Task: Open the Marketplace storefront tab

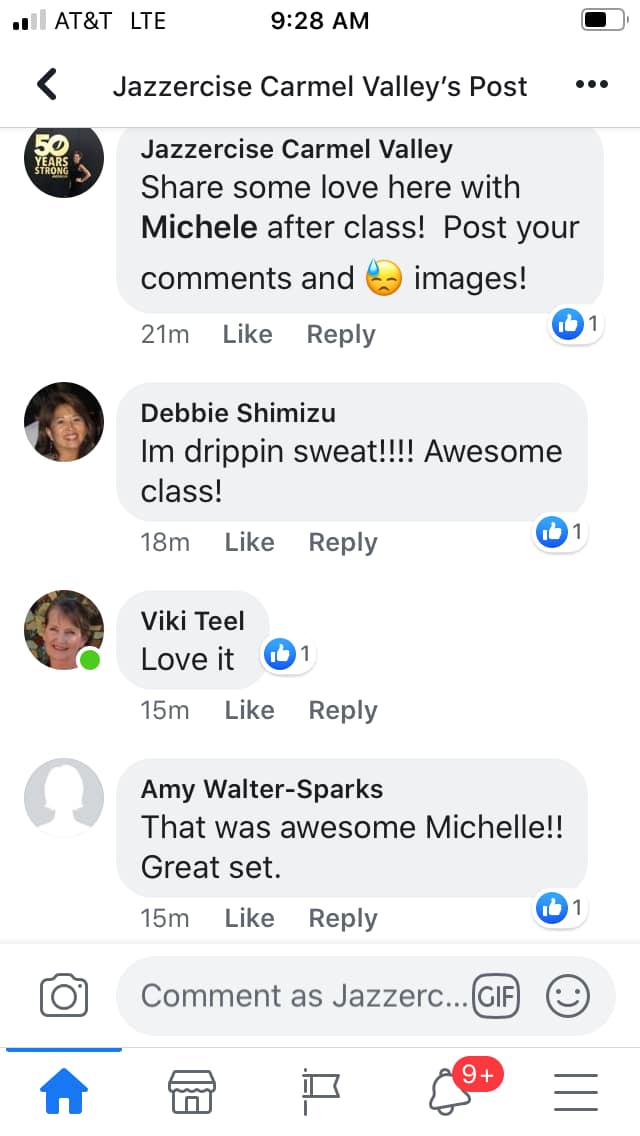Action: coord(192,1091)
